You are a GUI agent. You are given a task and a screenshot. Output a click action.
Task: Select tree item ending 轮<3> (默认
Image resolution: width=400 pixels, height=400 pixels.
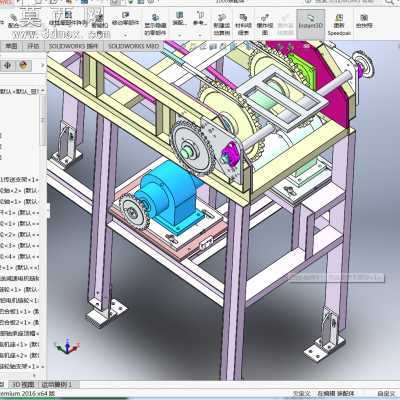[19, 245]
